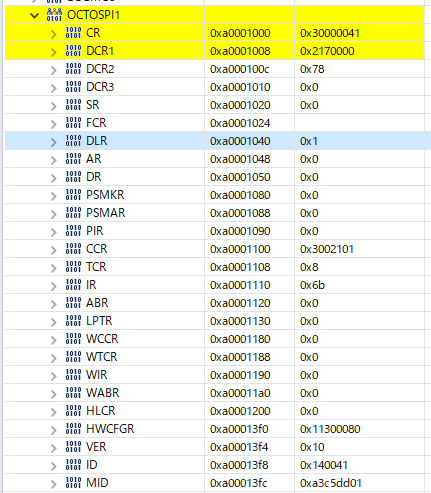Collapse the OCTOSPI1 peripheral node
This screenshot has width=431, height=493.
34,15
